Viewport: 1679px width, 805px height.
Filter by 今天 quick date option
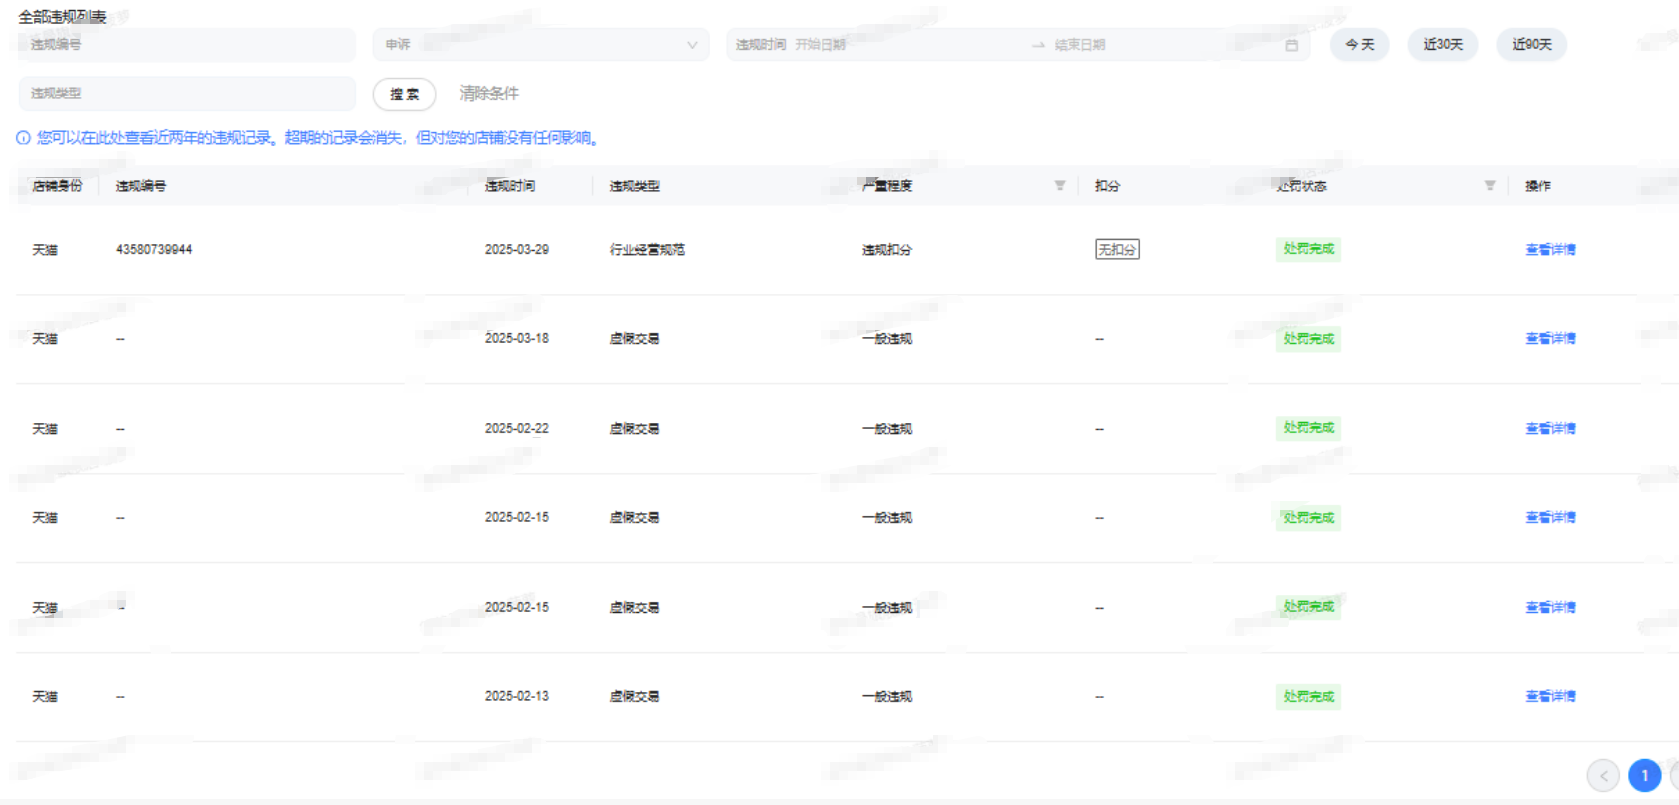point(1359,45)
